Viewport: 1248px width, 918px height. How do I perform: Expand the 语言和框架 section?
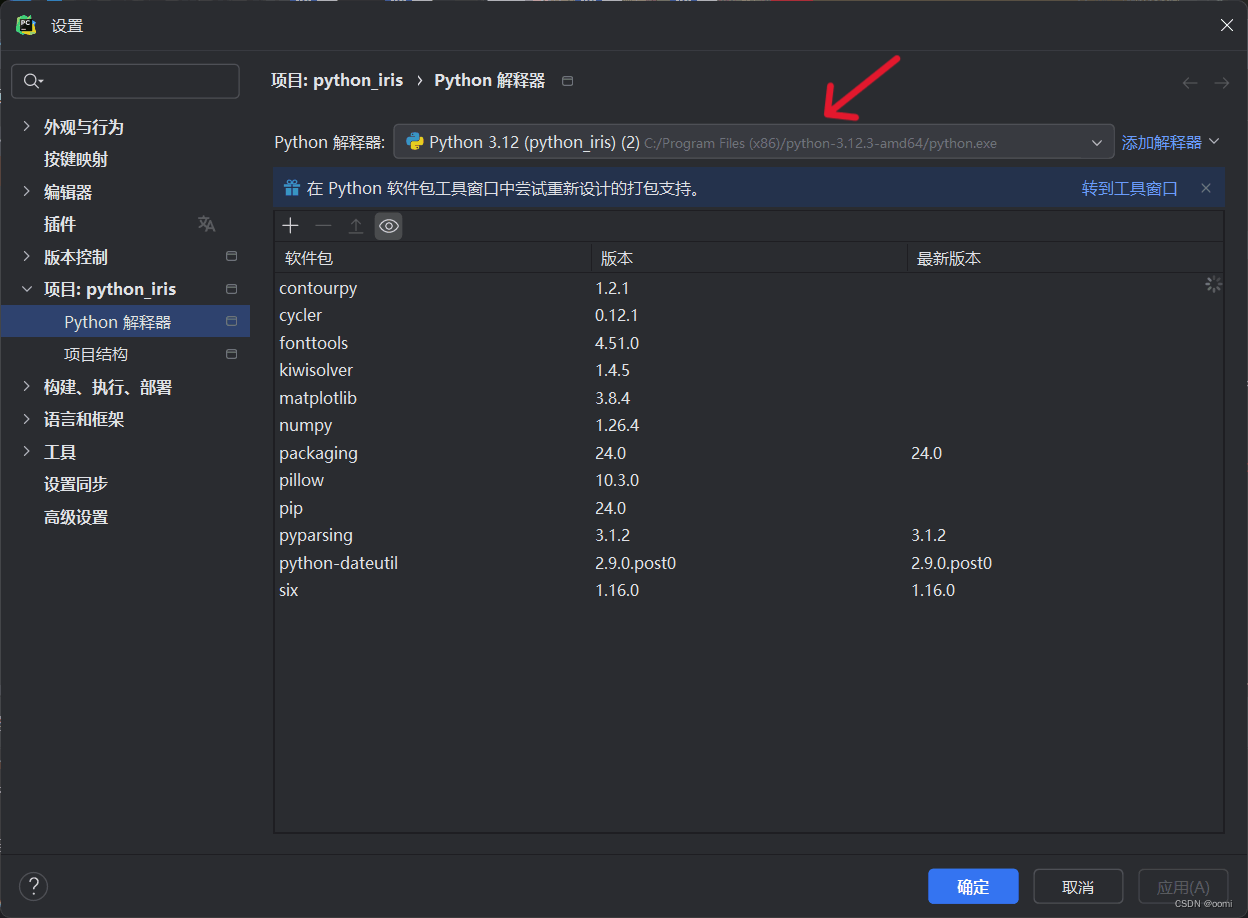(27, 419)
